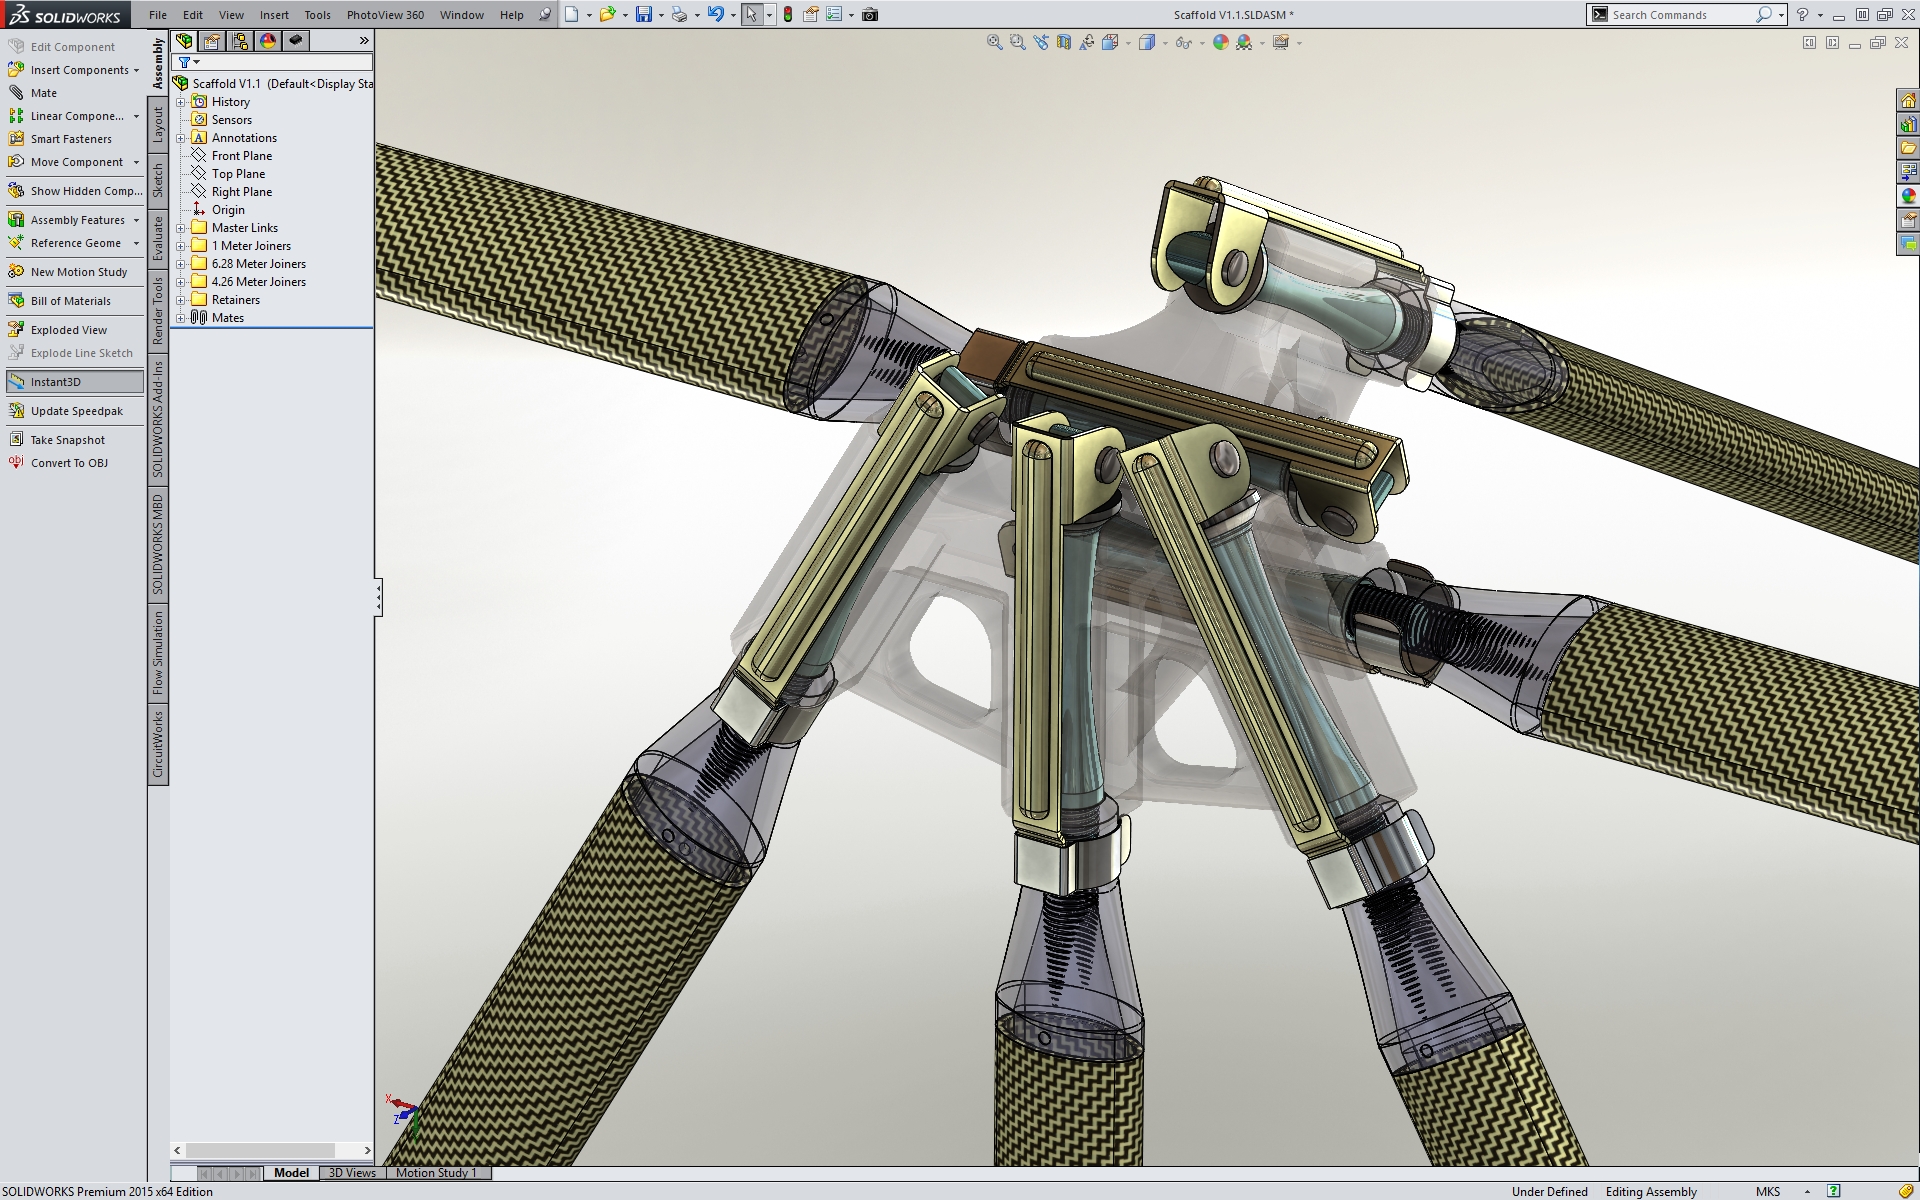The height and width of the screenshot is (1200, 1920).
Task: Click the Section View icon
Action: [x=1064, y=43]
